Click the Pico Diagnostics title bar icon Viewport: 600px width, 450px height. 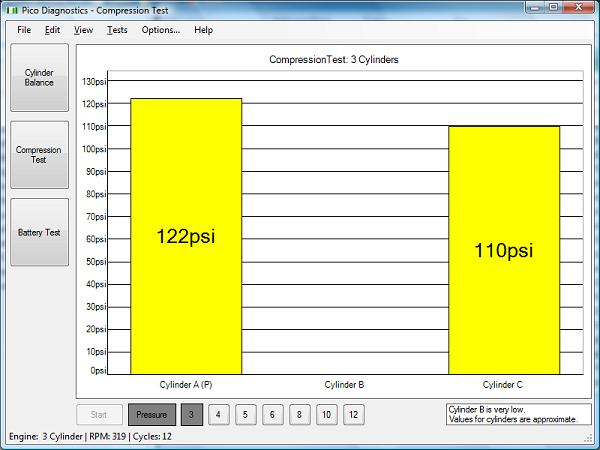click(13, 9)
